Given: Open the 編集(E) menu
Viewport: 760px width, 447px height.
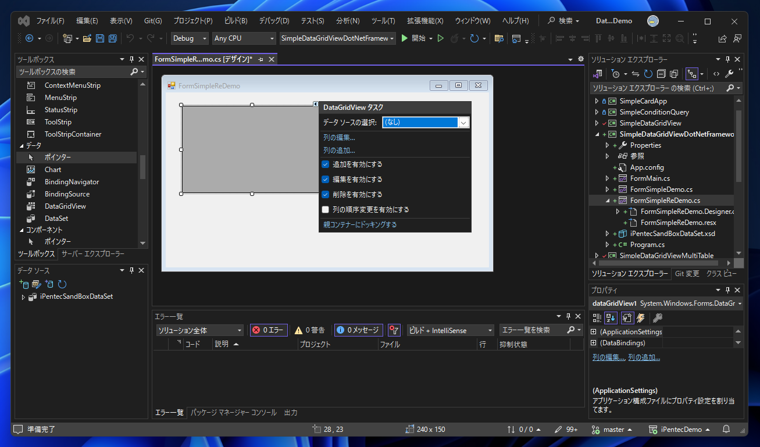Looking at the screenshot, I should coord(87,21).
